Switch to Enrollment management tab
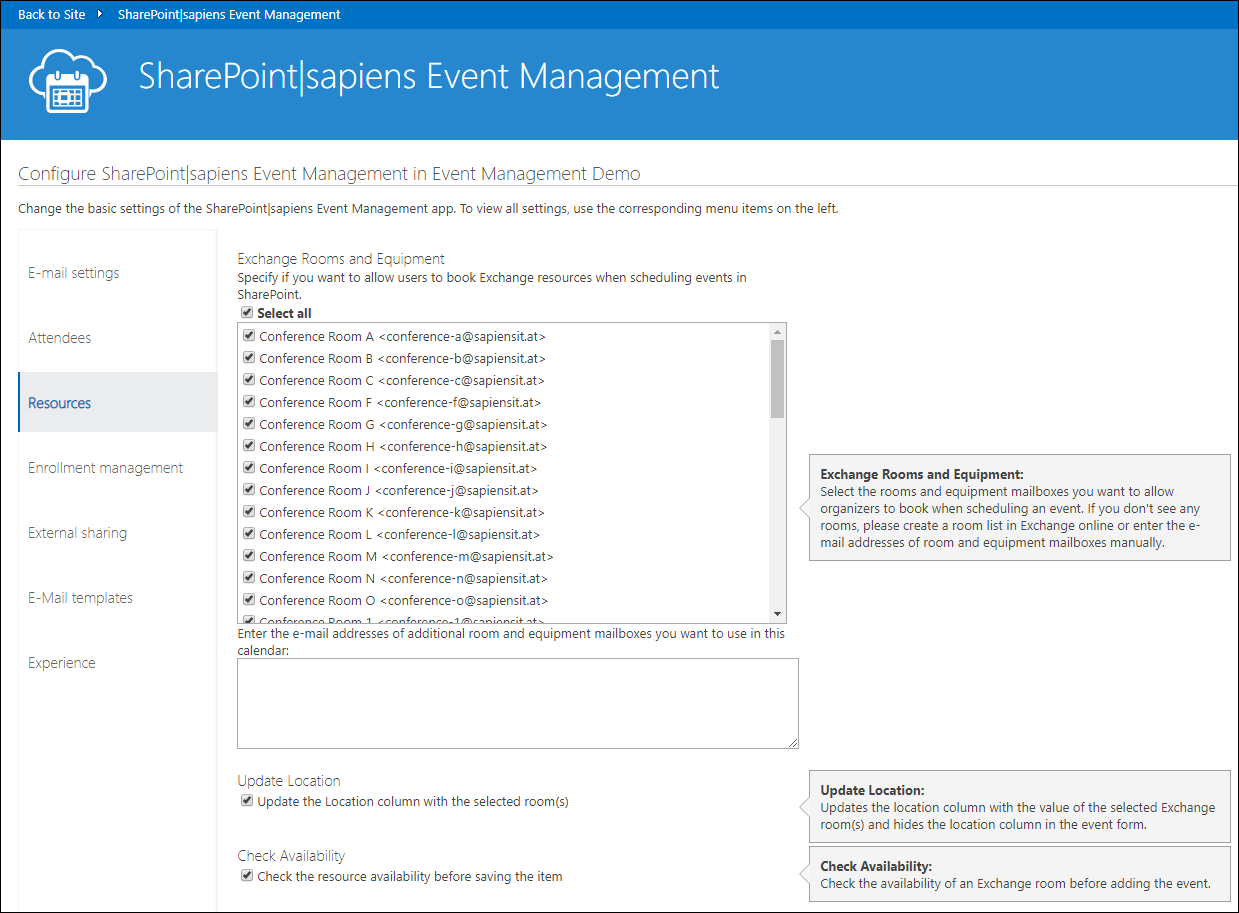Screen dimensions: 1239x913 tap(106, 468)
